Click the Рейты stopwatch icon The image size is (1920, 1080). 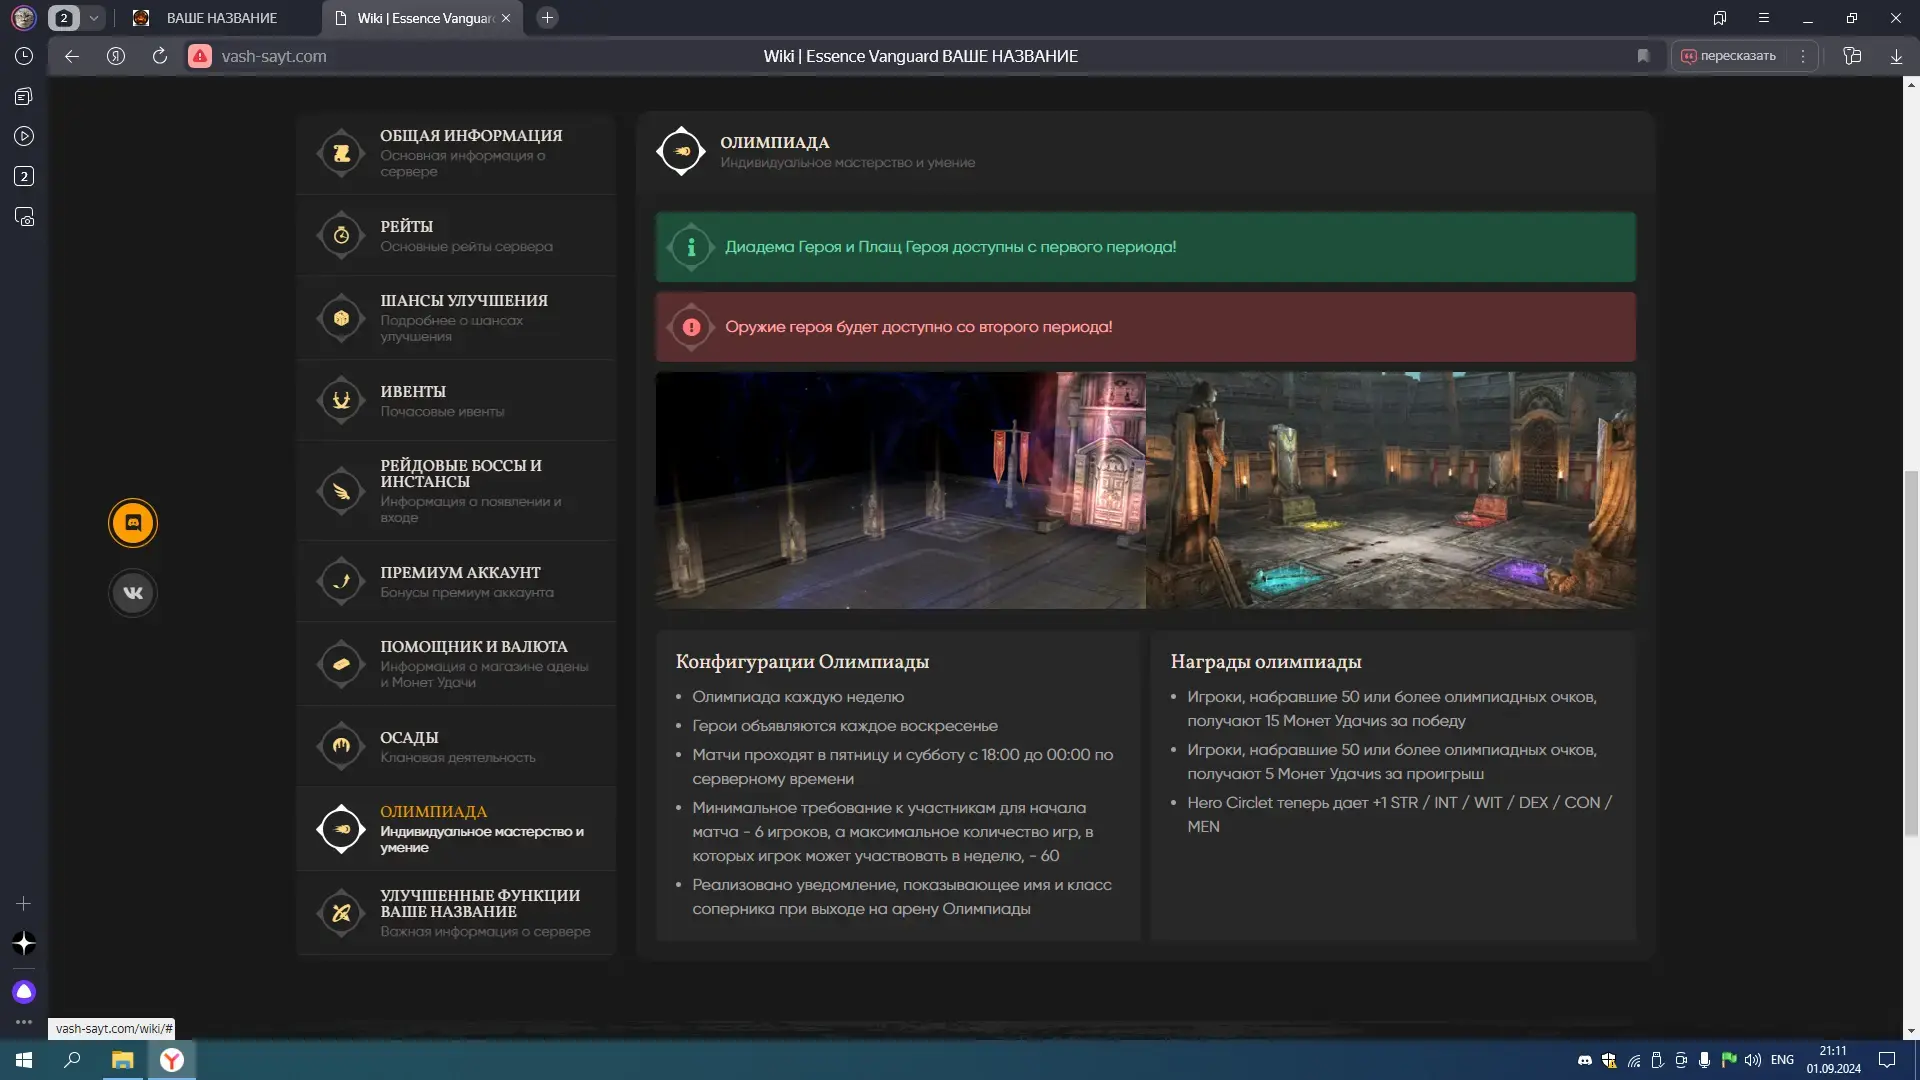(x=341, y=235)
